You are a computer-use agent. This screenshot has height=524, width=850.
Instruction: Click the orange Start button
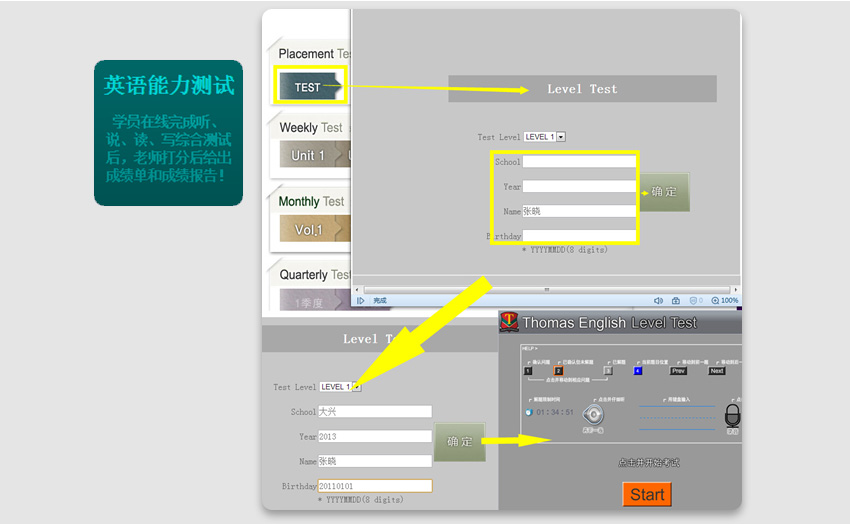(647, 494)
